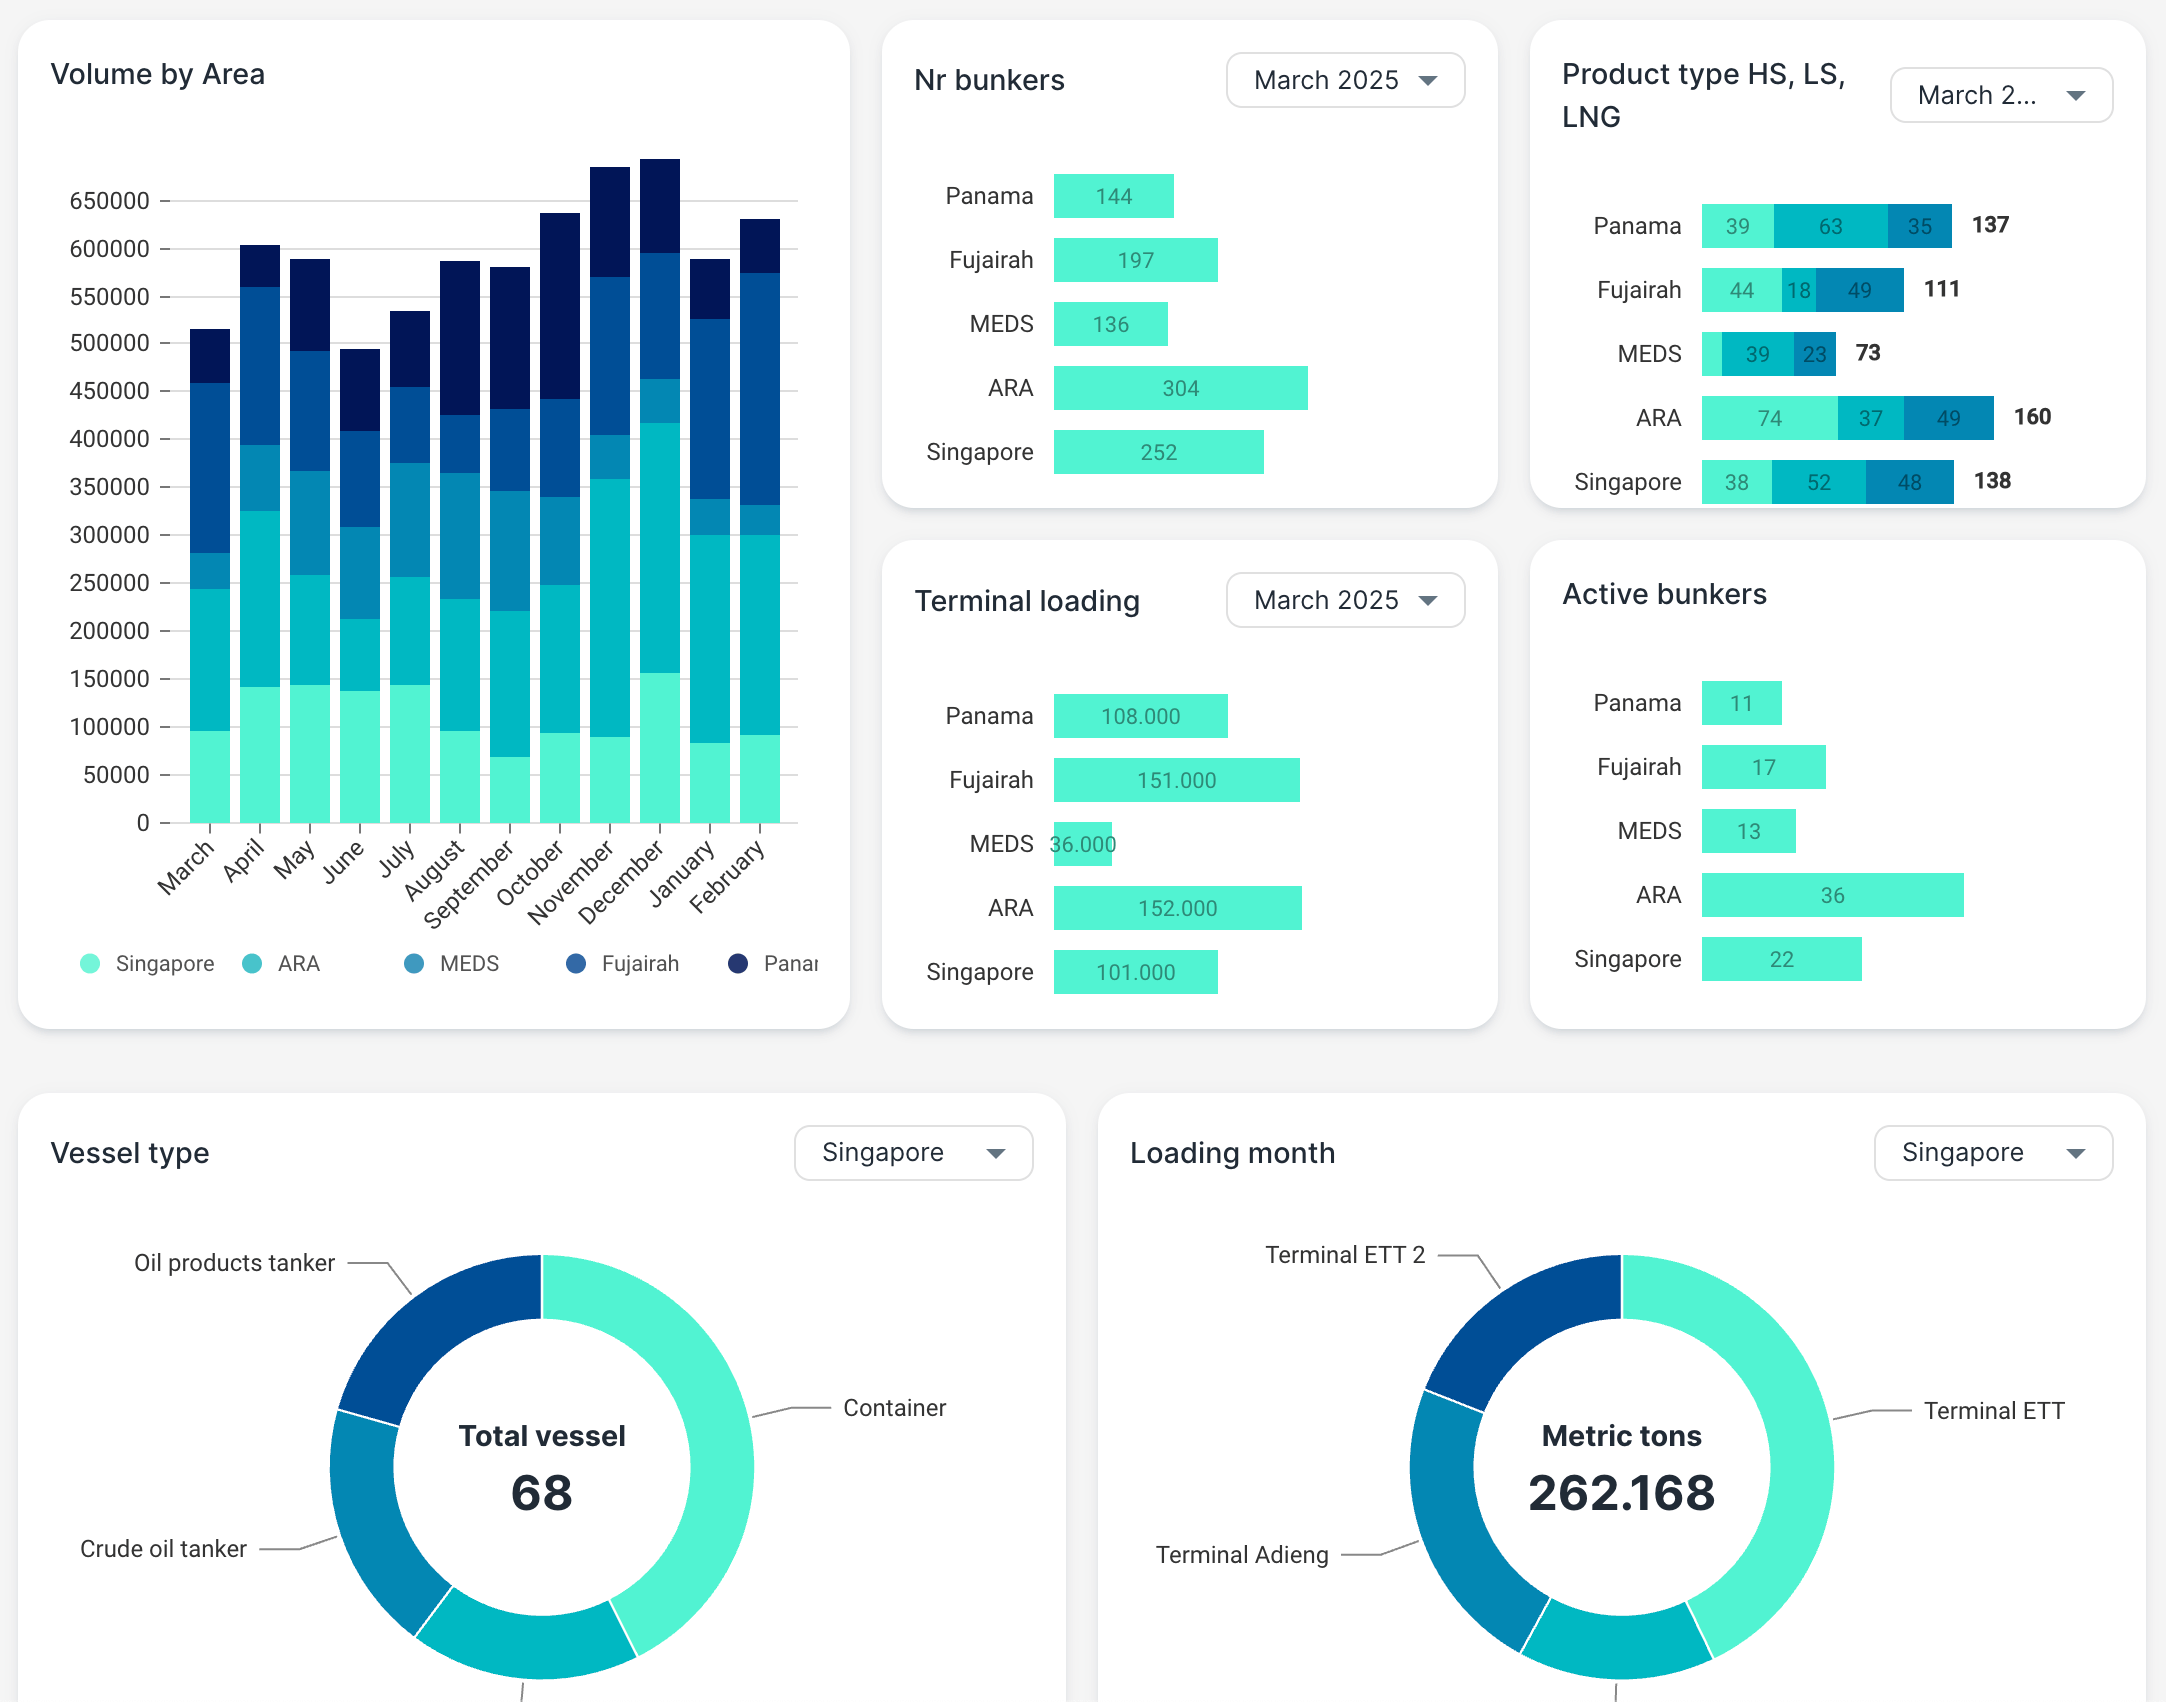The image size is (2166, 1702).
Task: Open Vessel type Singapore dropdown
Action: pyautogui.click(x=913, y=1153)
